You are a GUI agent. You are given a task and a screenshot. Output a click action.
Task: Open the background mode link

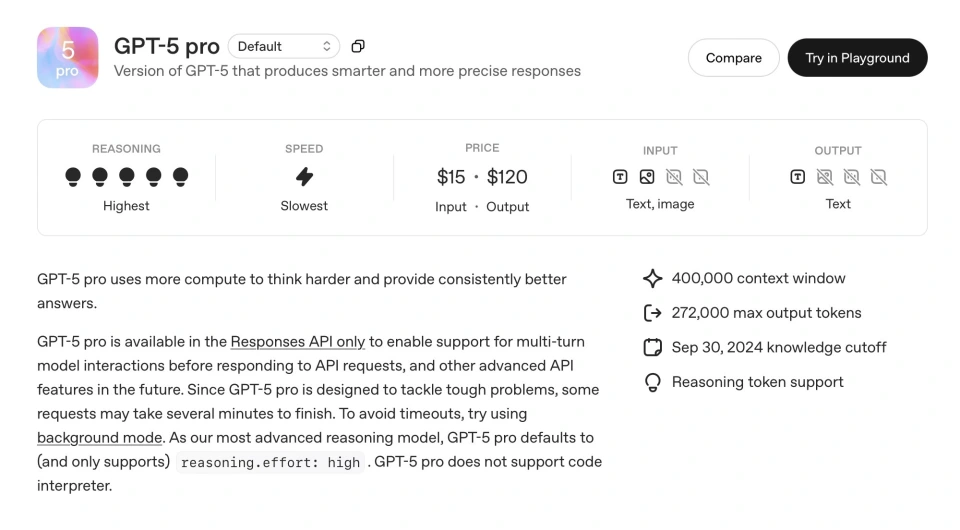99,437
